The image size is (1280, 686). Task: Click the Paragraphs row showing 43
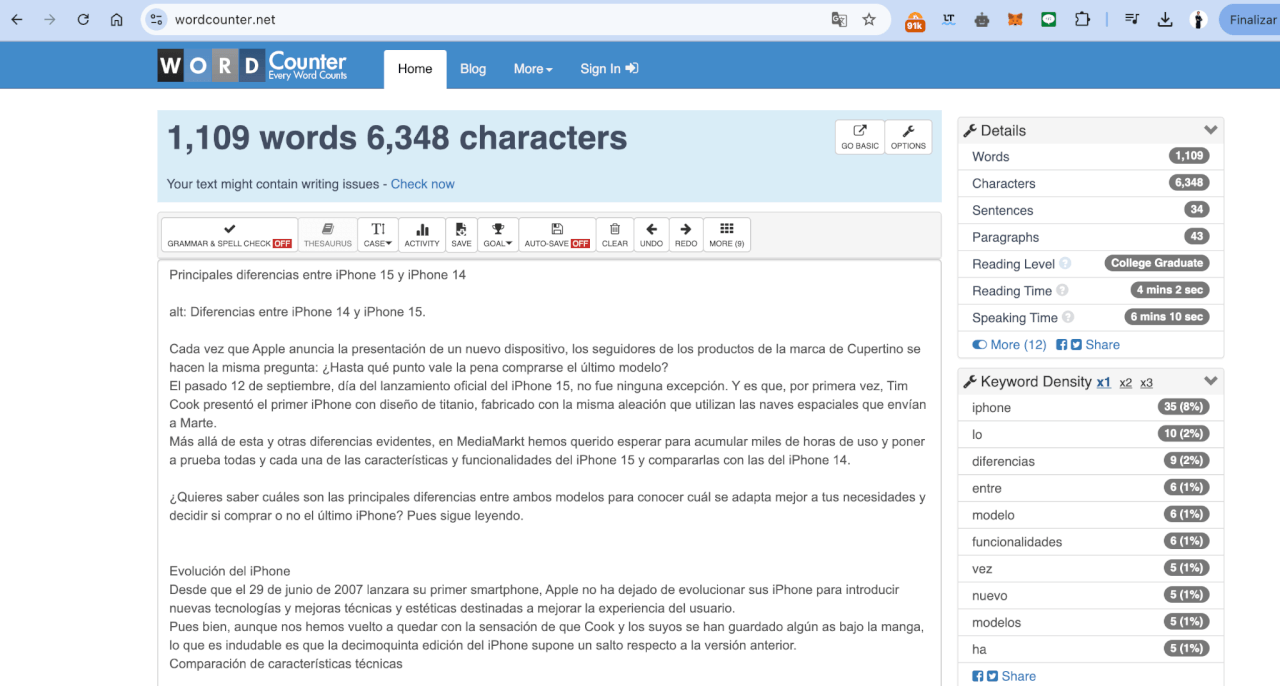pyautogui.click(x=1090, y=237)
